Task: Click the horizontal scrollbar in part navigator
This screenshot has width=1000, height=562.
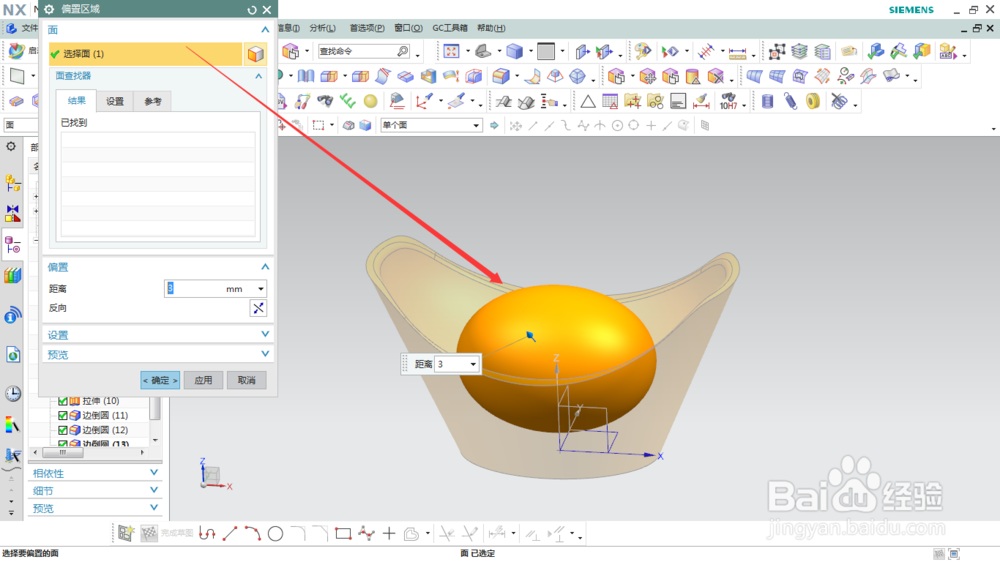Action: (62, 453)
